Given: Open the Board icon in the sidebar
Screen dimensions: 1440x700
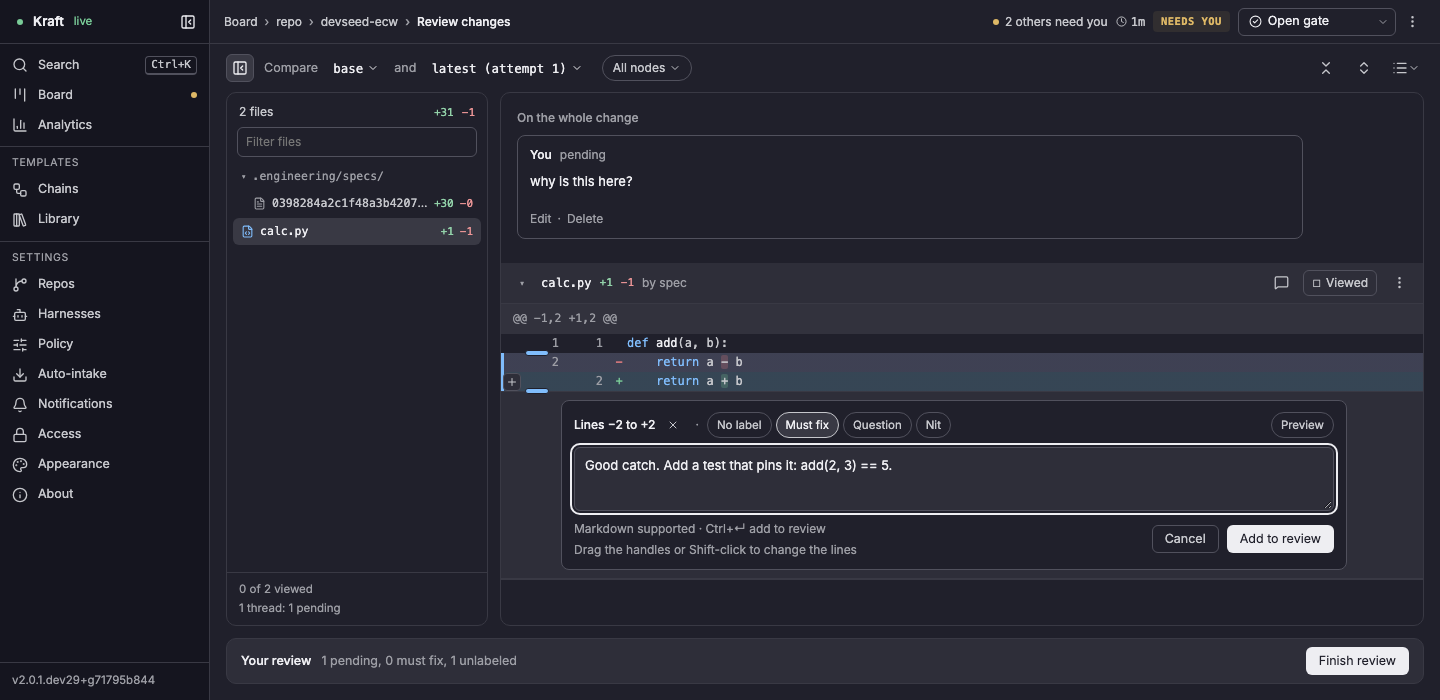Looking at the screenshot, I should pos(20,95).
